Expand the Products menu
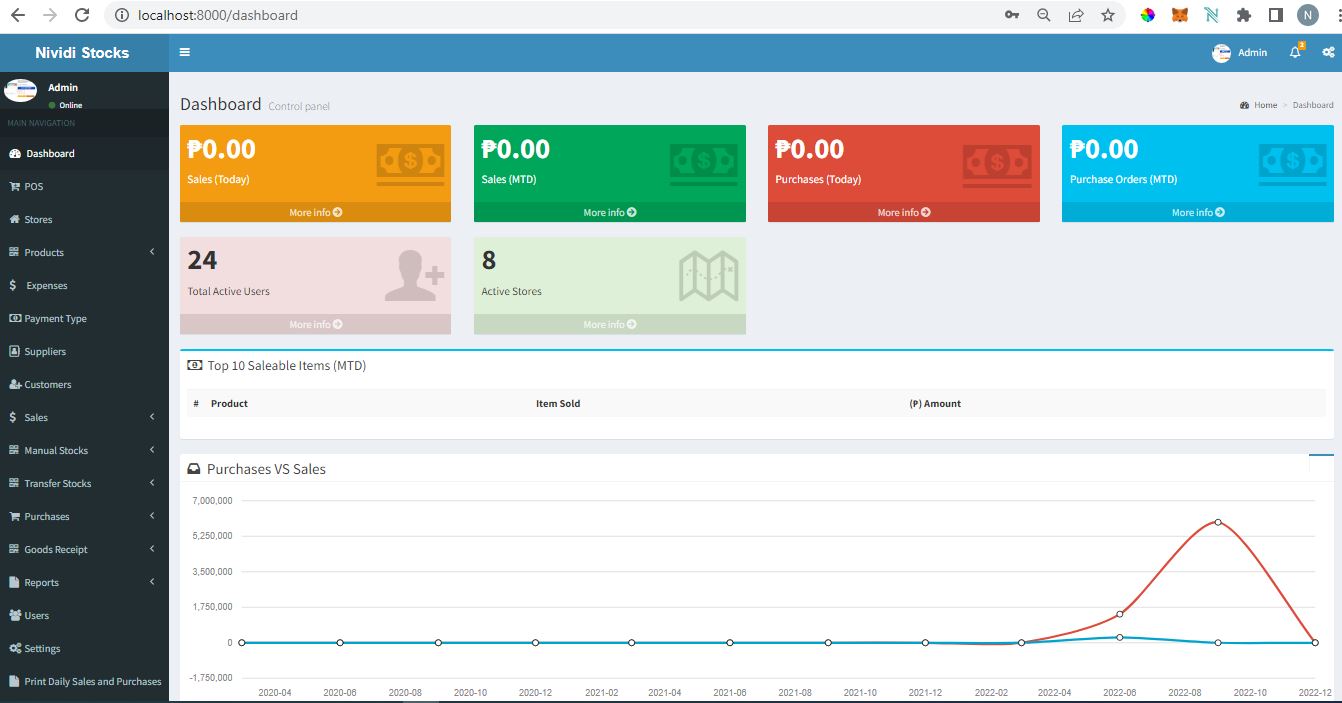 (x=44, y=252)
